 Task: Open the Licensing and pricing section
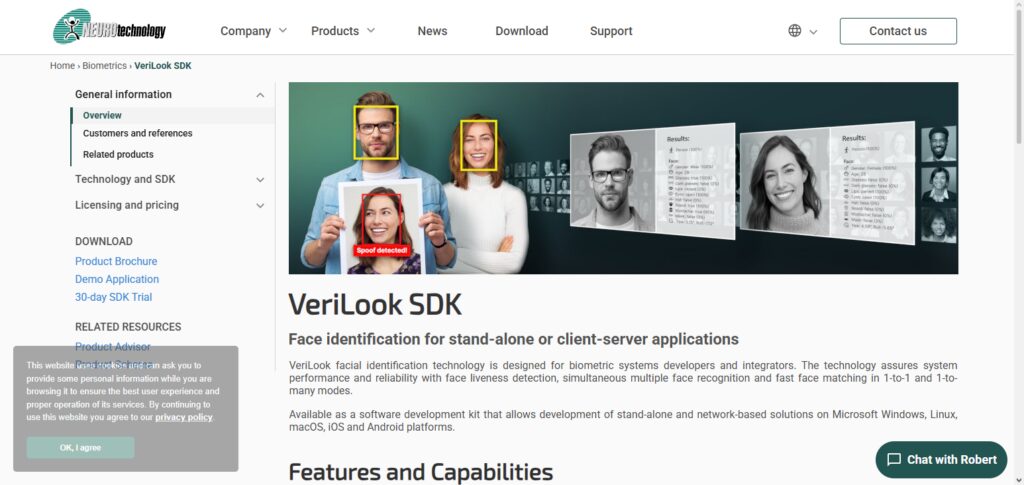click(127, 205)
